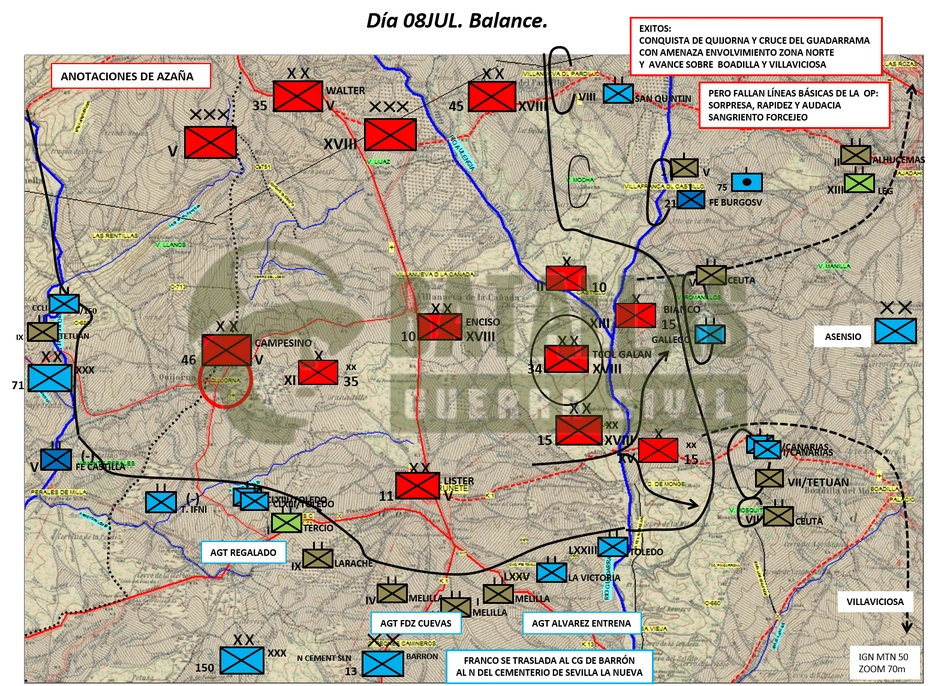Select the olive VII Ceuta unit symbol
Screen dimensions: 935x686
pos(778,517)
